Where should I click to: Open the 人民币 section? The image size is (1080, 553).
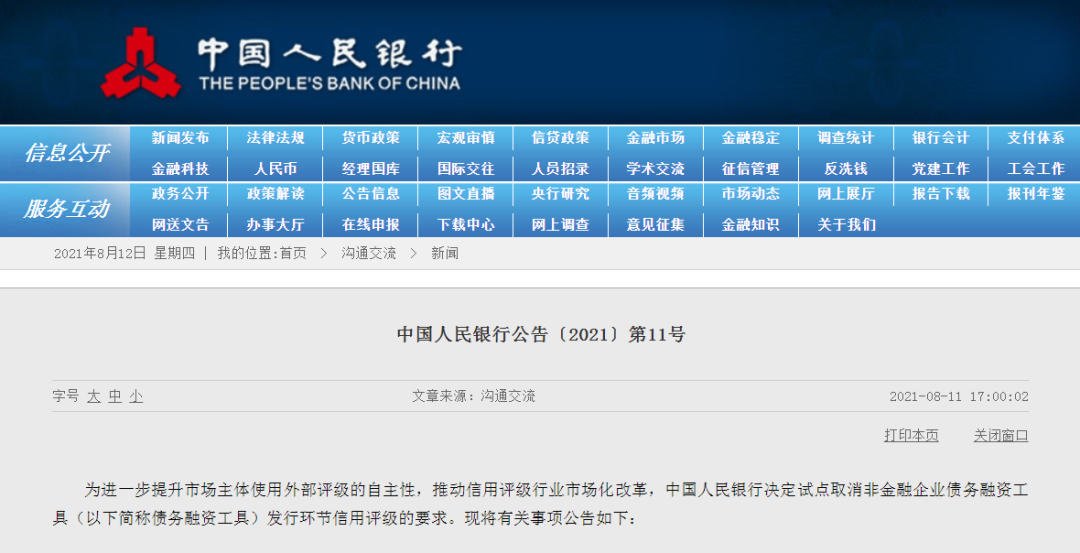[x=276, y=169]
